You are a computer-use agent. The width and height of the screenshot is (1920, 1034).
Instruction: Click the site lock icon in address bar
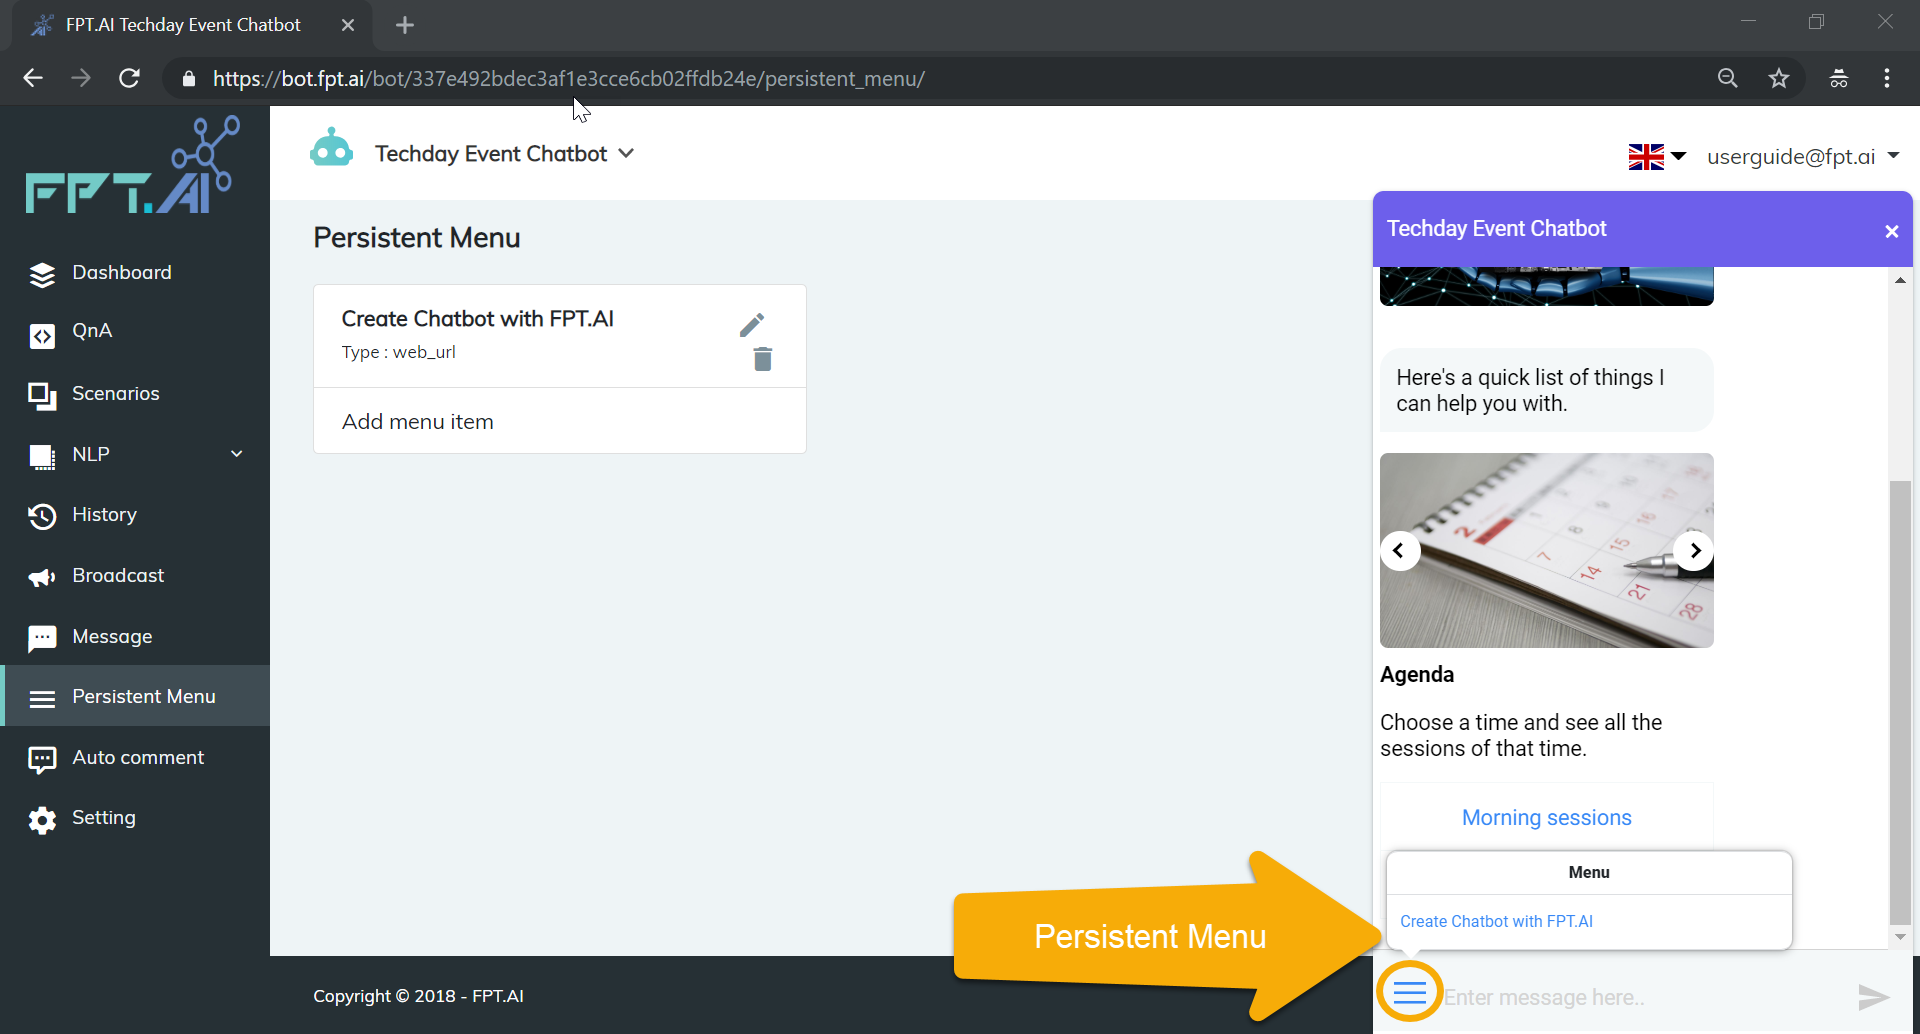(x=188, y=78)
